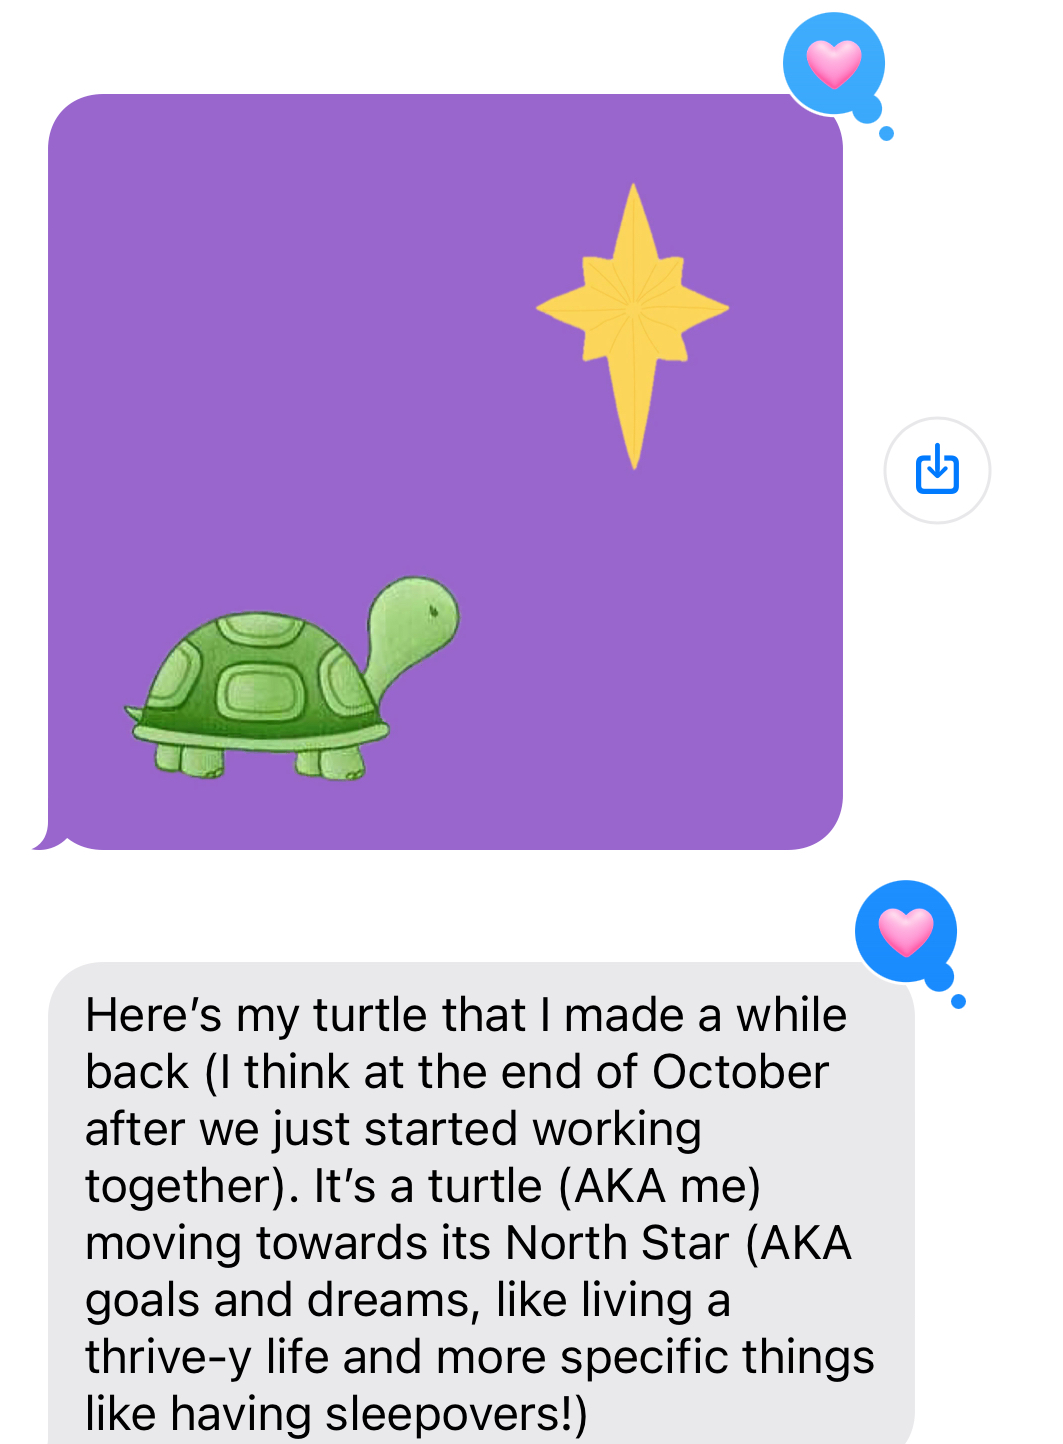Click the word "October" in the message
This screenshot has height=1444, width=1063.
pos(740,1072)
